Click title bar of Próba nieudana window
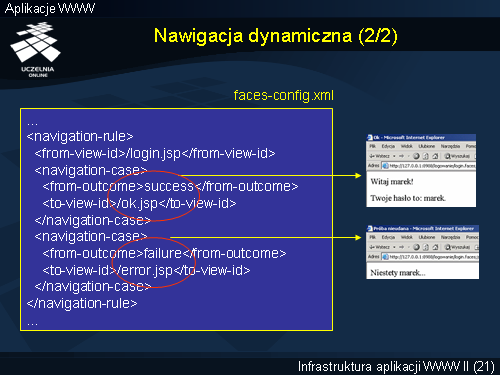Screen dimensions: 500x375 point(423,228)
